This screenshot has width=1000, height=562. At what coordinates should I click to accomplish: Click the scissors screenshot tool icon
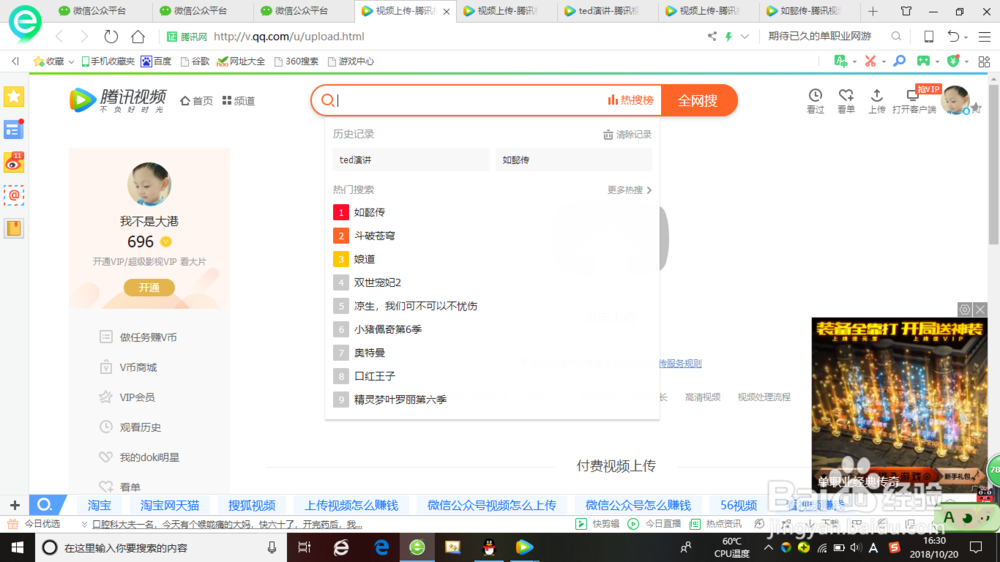click(870, 61)
